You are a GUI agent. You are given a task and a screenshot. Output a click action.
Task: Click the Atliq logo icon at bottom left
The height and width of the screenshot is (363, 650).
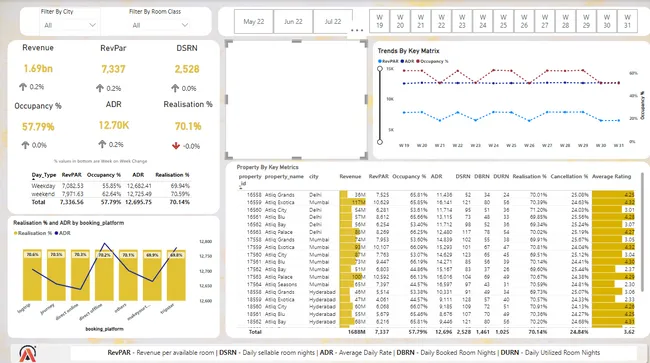point(27,353)
